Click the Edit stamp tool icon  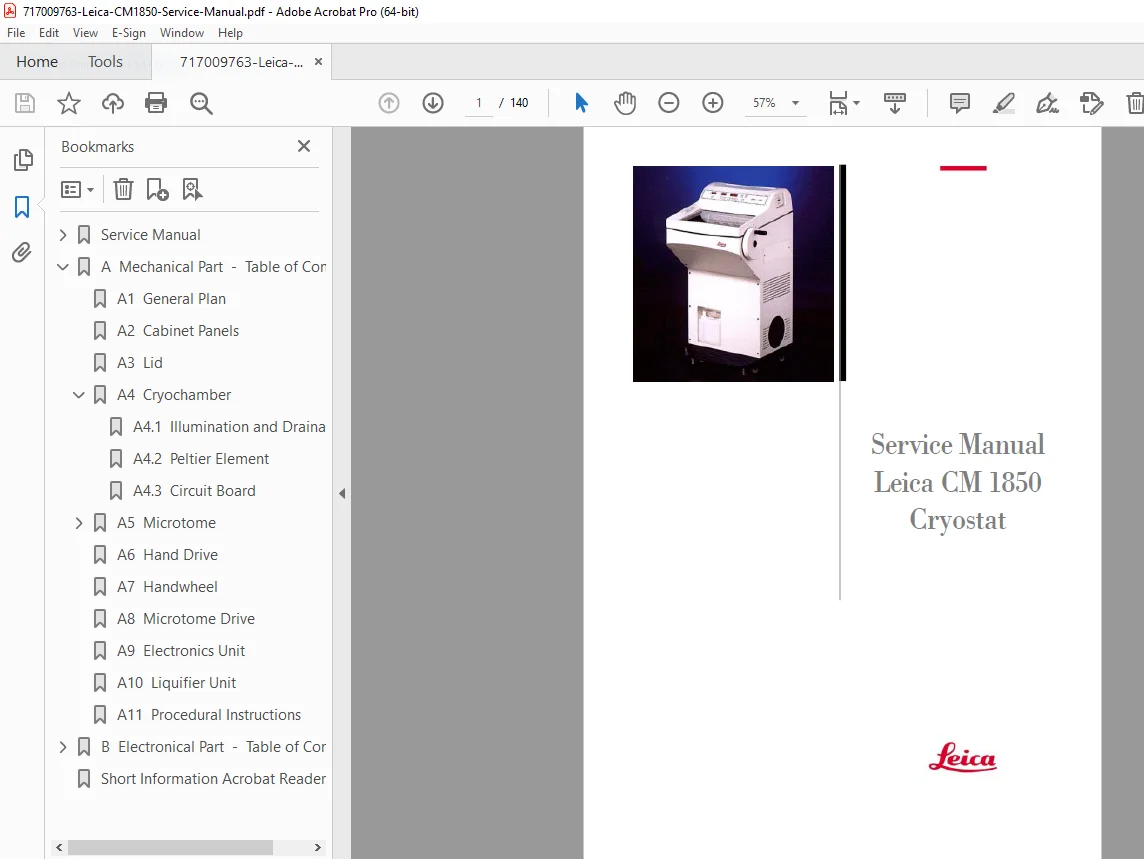[x=1091, y=103]
